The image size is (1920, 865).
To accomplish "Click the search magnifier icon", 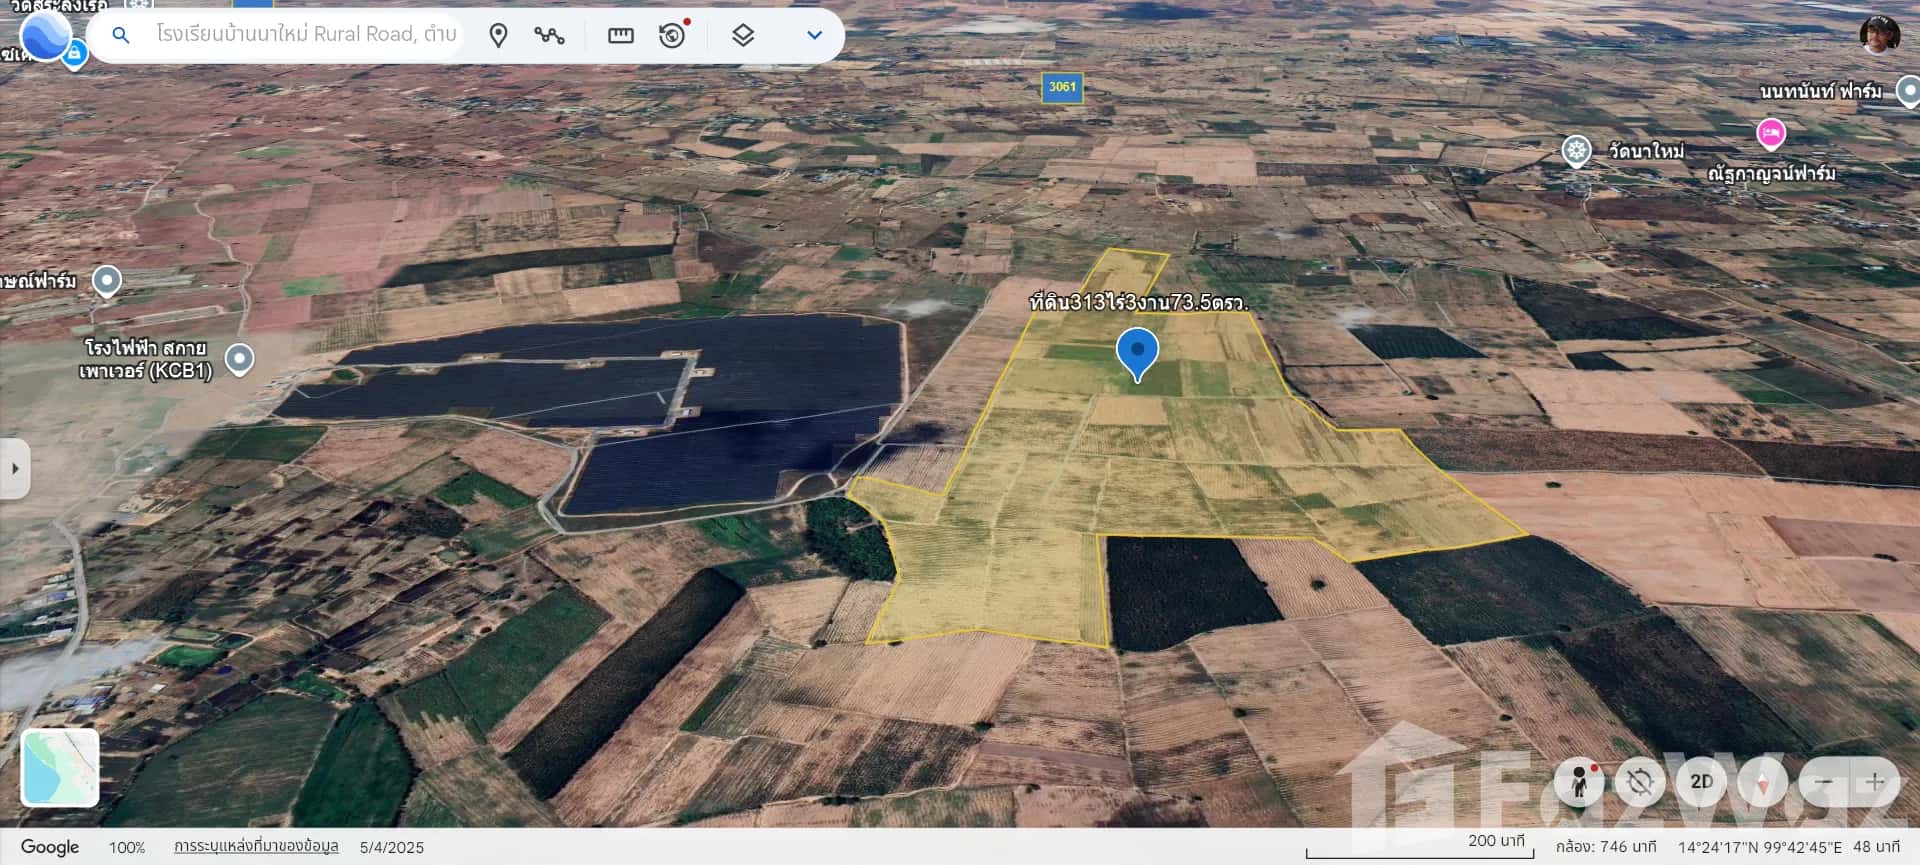I will [121, 36].
